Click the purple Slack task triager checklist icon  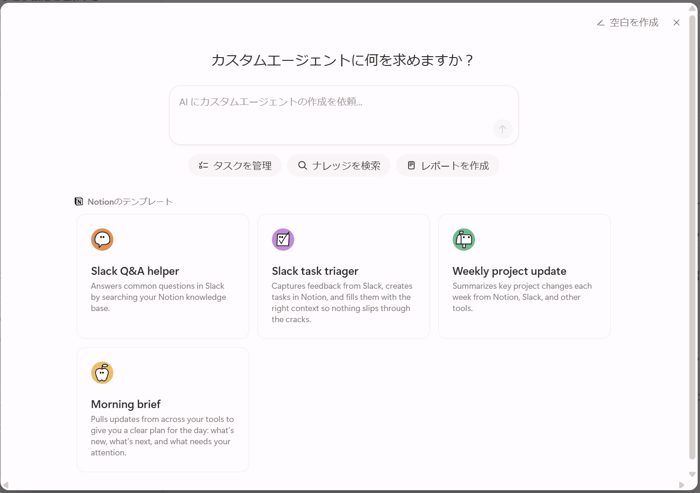(x=283, y=239)
